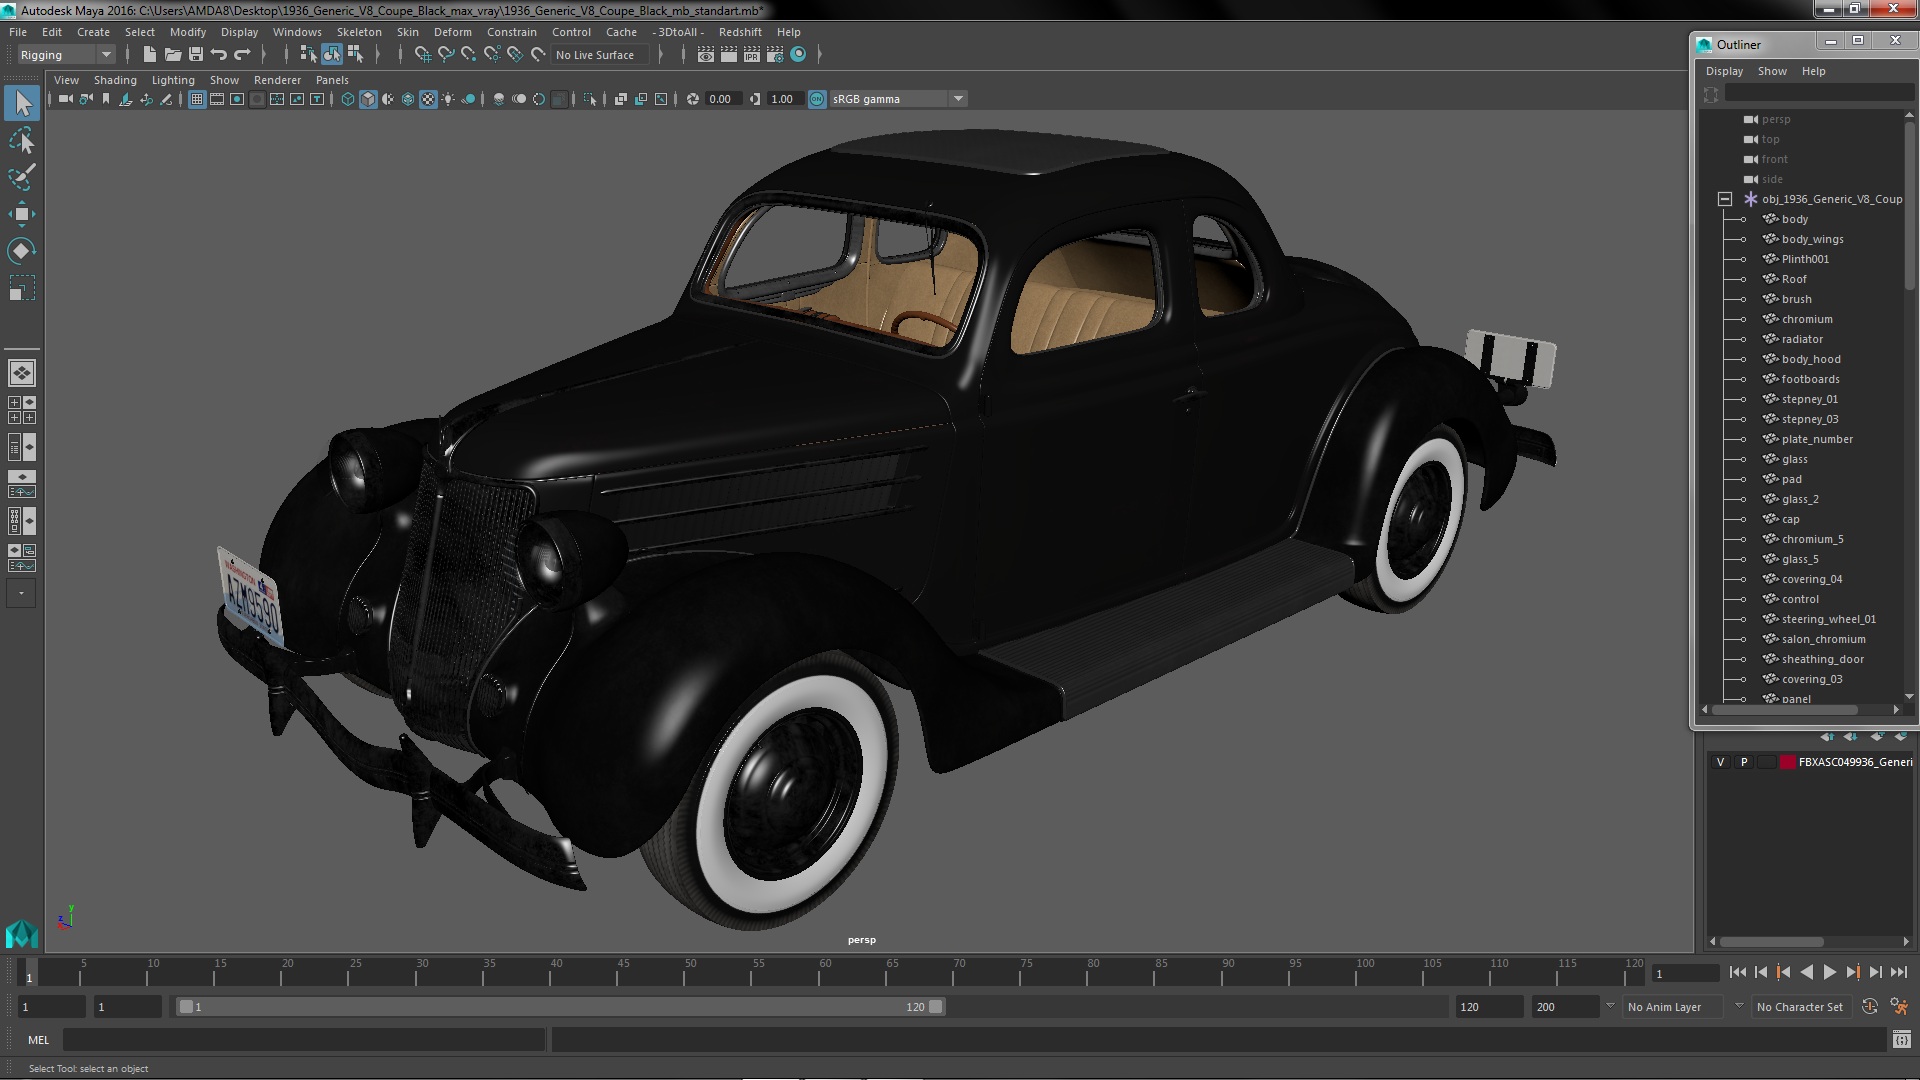
Task: Play animation forwards
Action: (x=1829, y=972)
